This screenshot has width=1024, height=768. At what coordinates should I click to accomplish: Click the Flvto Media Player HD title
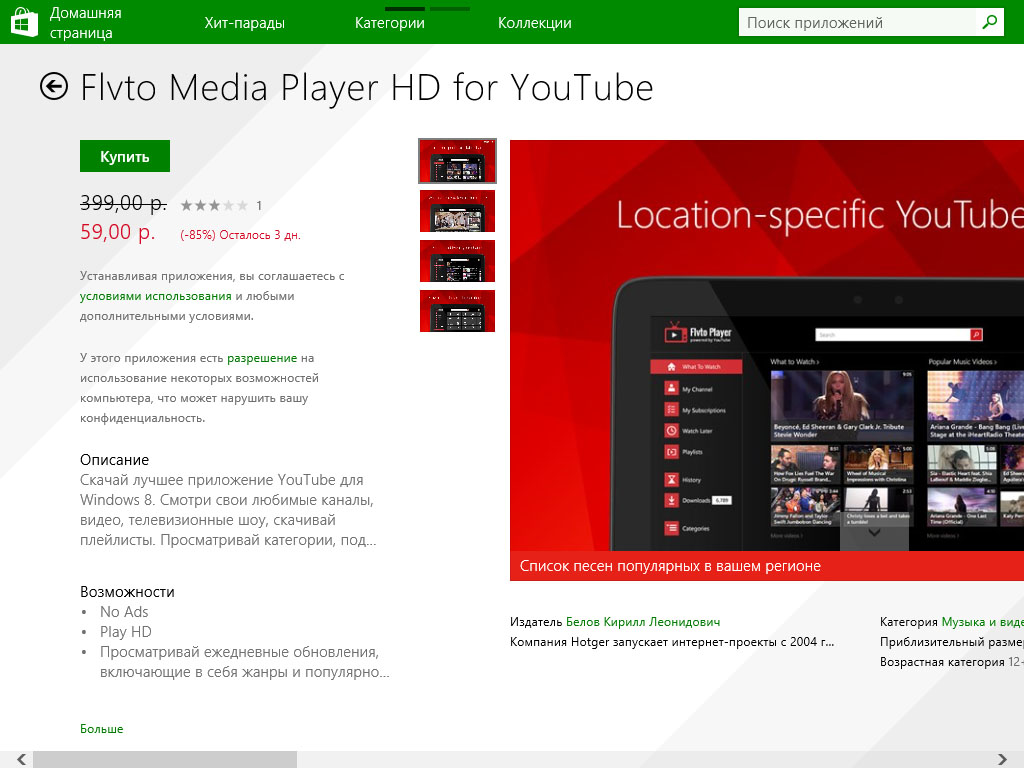366,88
